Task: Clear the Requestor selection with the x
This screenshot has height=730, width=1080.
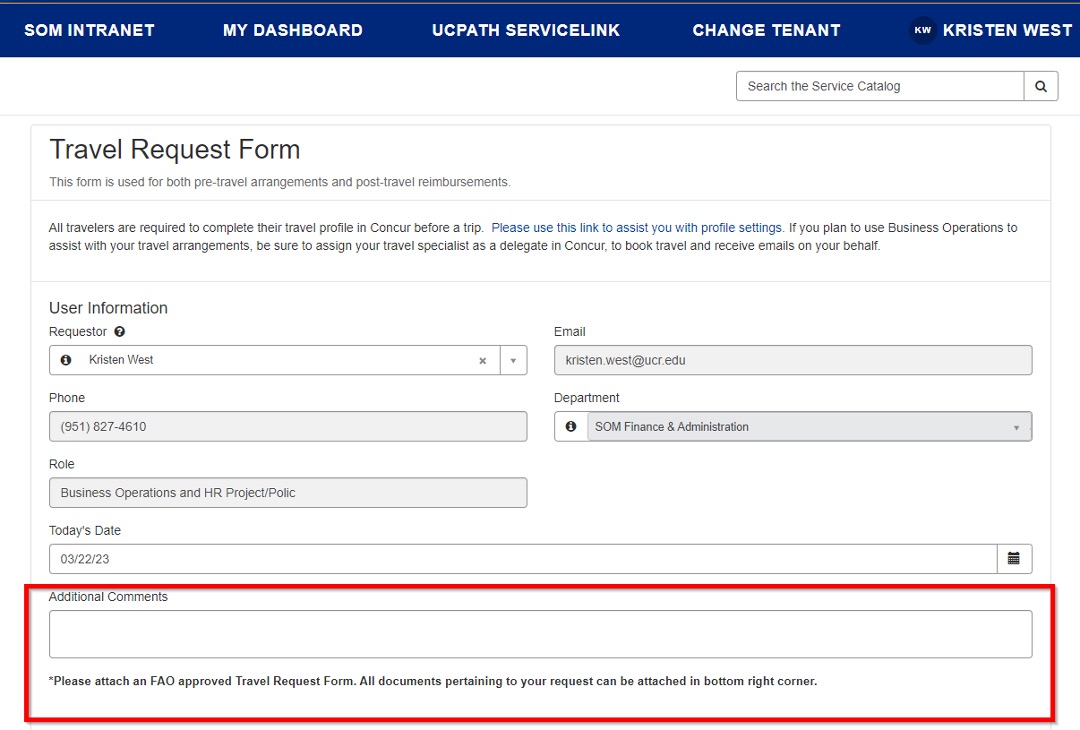Action: pyautogui.click(x=482, y=361)
